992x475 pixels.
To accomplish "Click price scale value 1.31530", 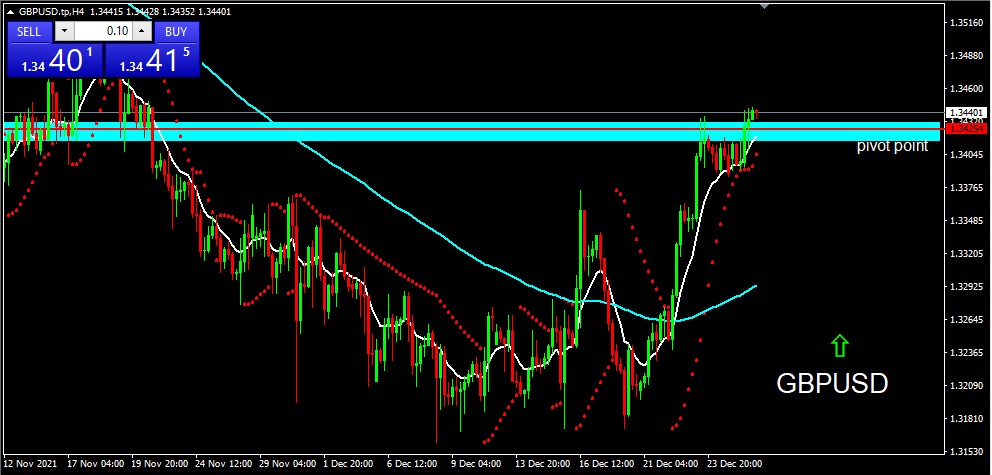I will coord(967,451).
